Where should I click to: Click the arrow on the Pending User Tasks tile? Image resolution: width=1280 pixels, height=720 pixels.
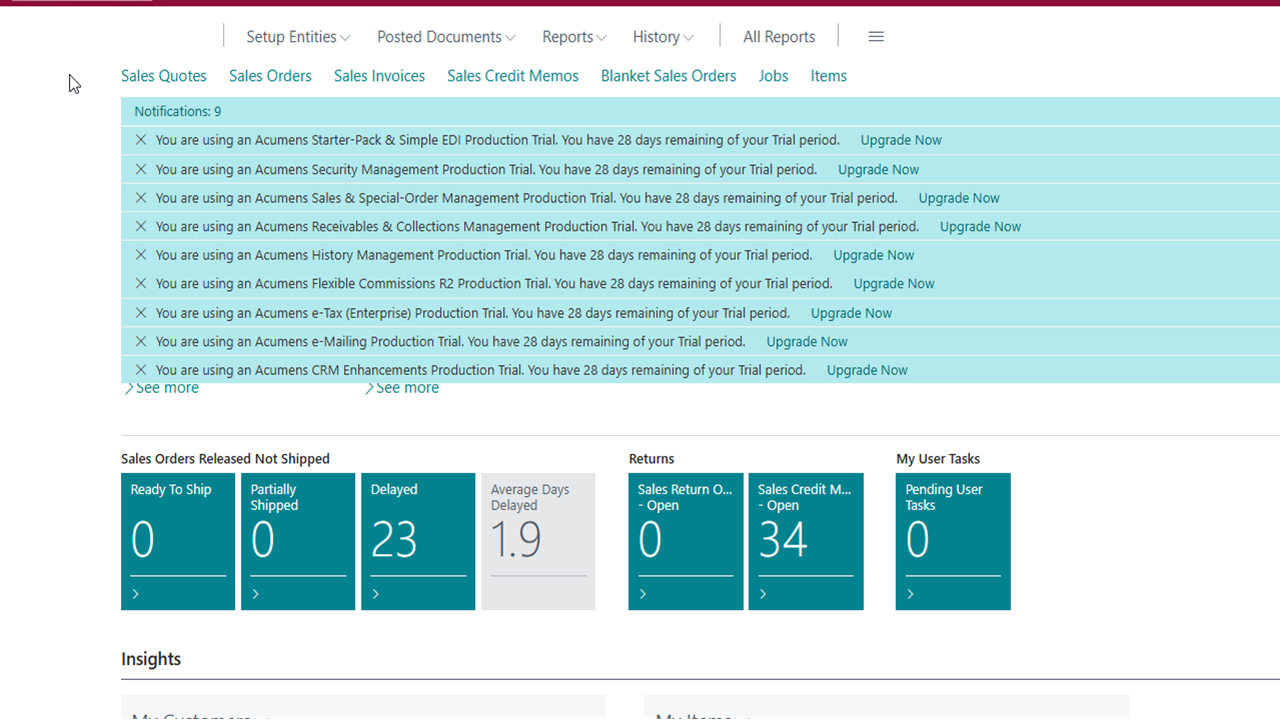(x=910, y=594)
